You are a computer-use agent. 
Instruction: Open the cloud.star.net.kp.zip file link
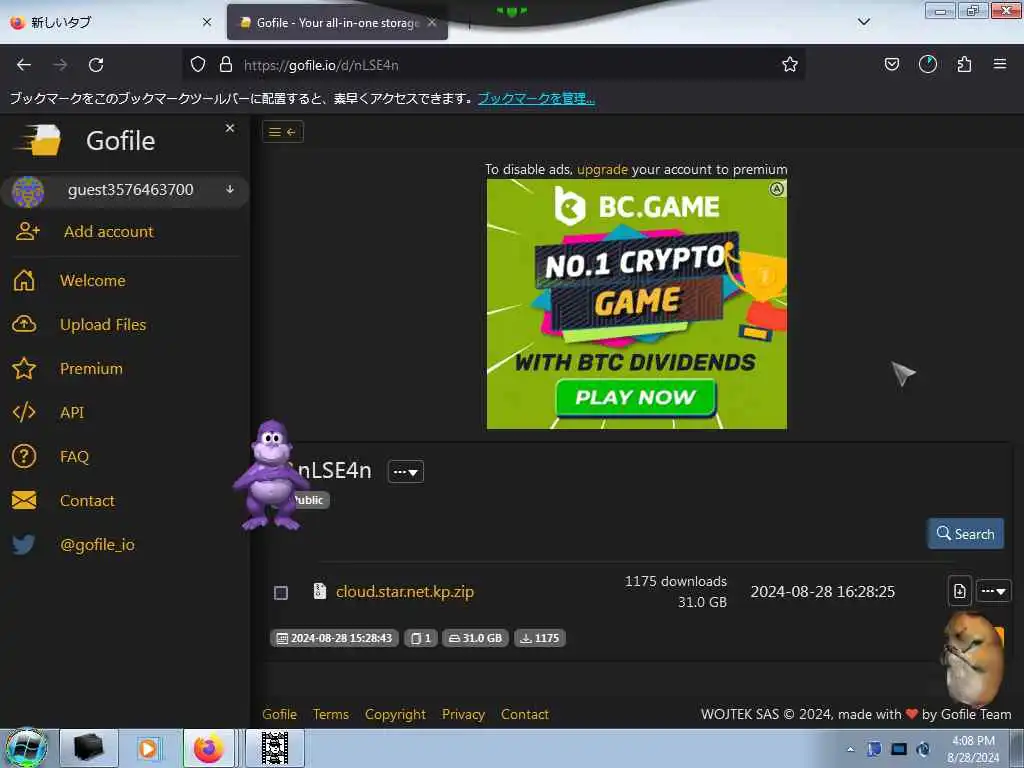point(405,592)
